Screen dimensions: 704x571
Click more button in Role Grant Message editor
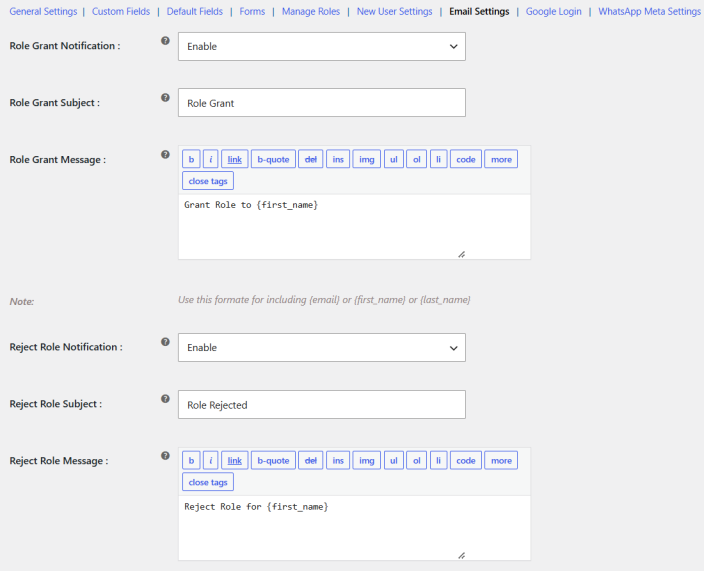coord(501,159)
